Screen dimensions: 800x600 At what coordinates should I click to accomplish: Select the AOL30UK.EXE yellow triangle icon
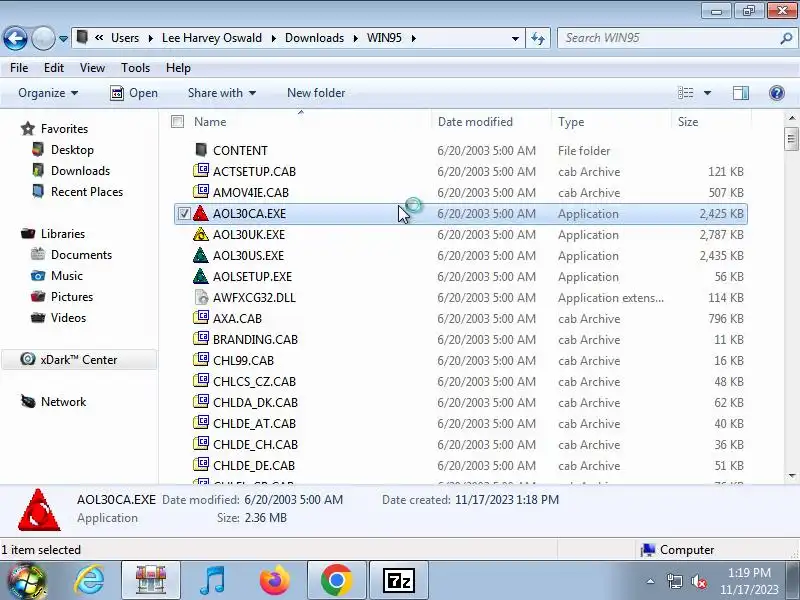pos(201,234)
